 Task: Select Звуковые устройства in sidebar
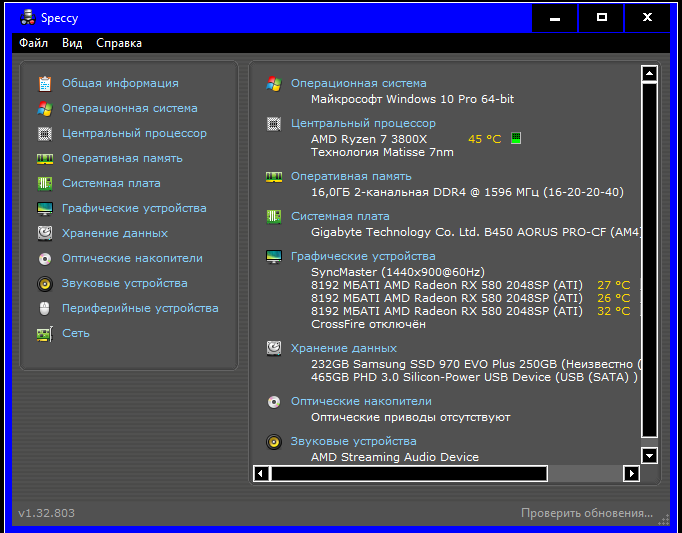(124, 283)
